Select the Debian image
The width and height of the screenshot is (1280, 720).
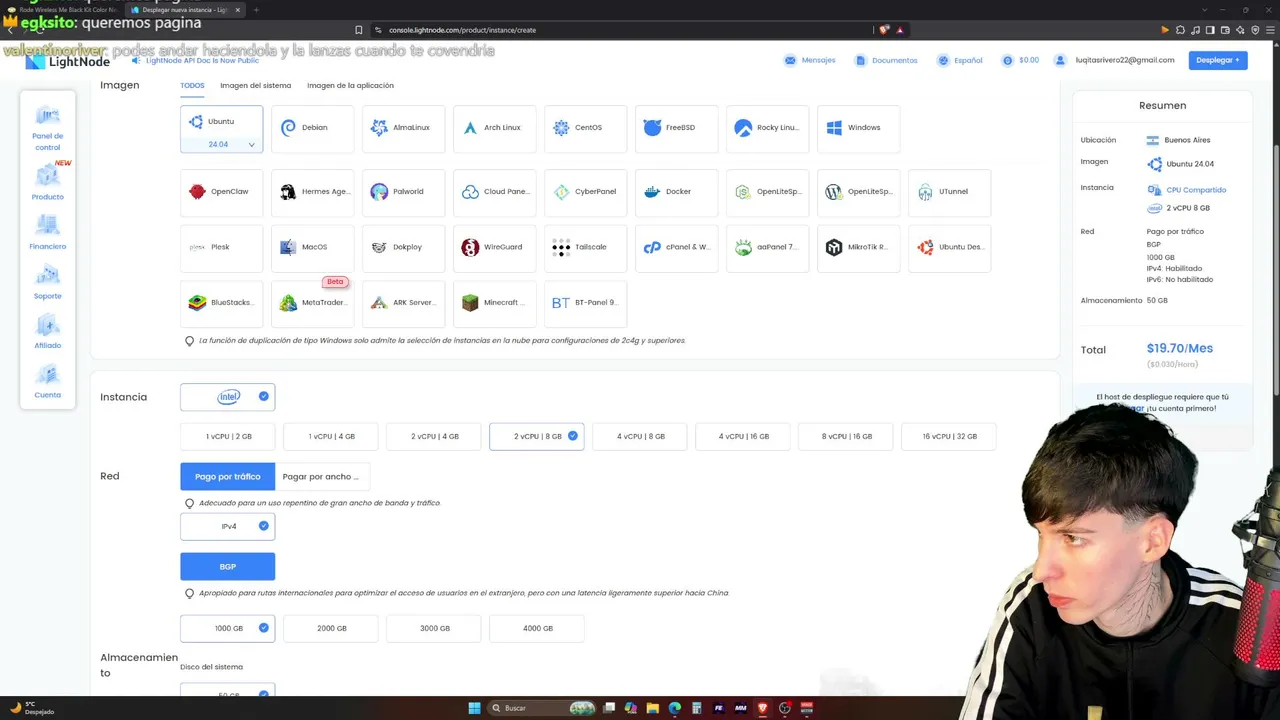click(312, 128)
